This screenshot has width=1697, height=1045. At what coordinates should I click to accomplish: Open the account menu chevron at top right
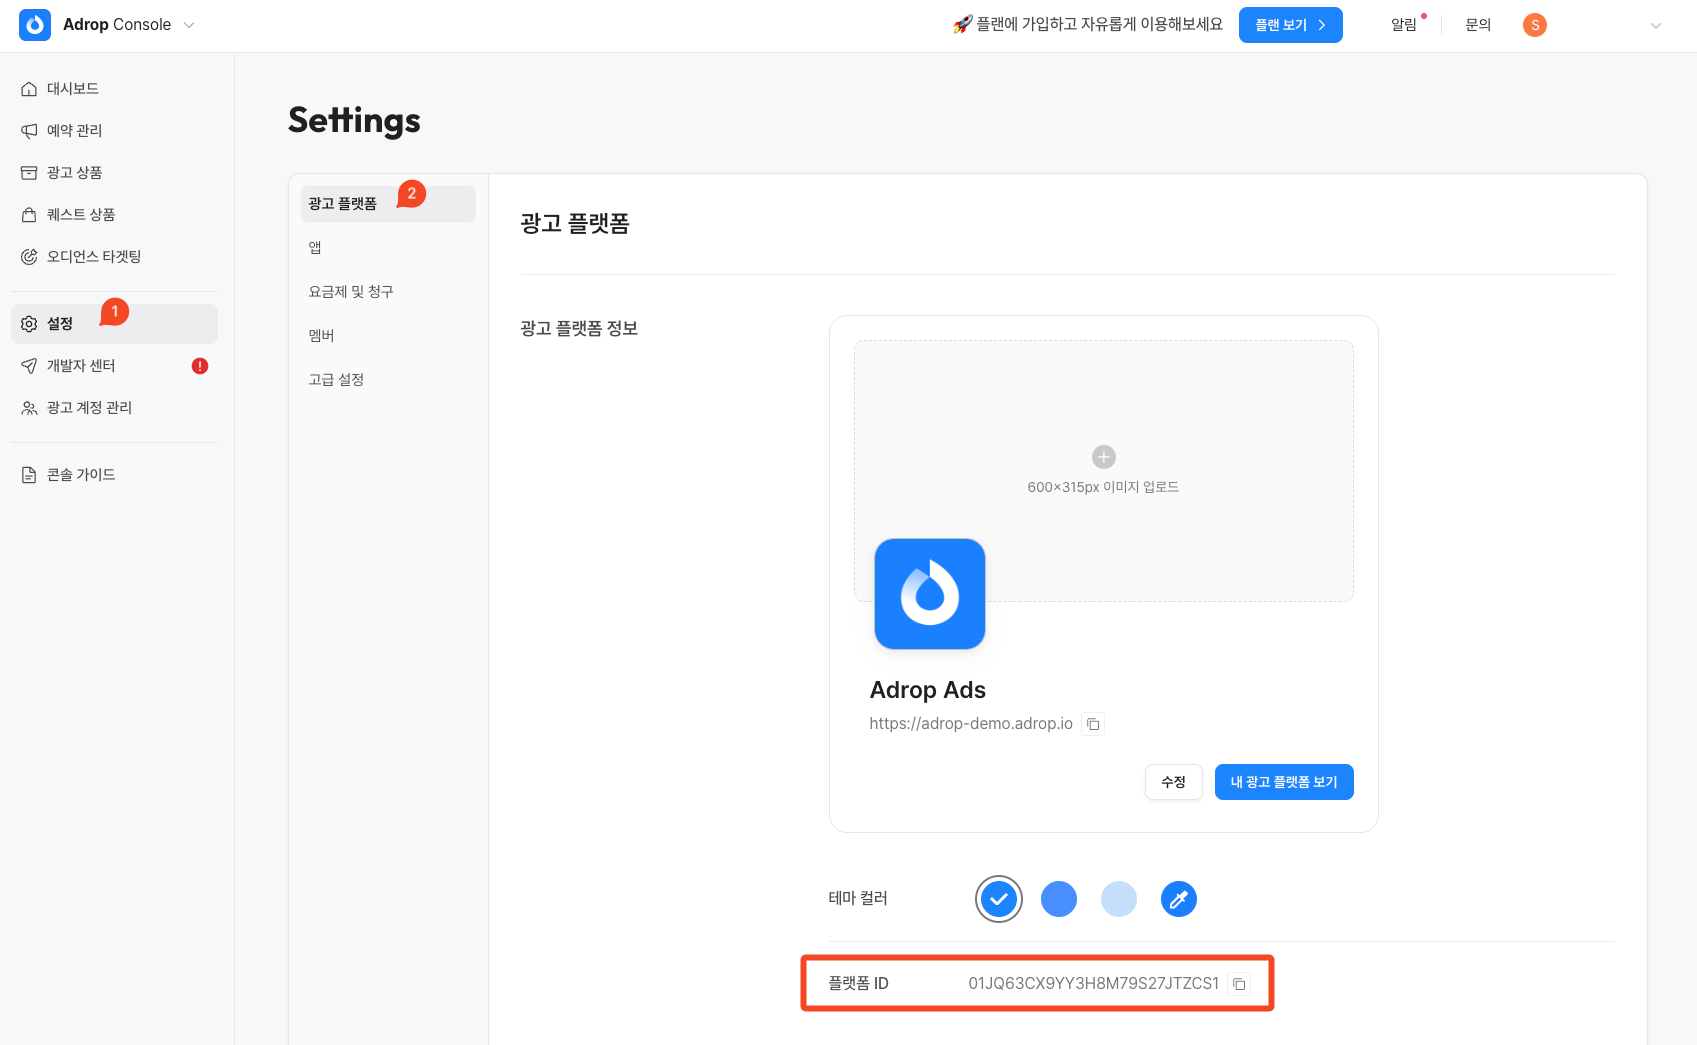pyautogui.click(x=1655, y=26)
